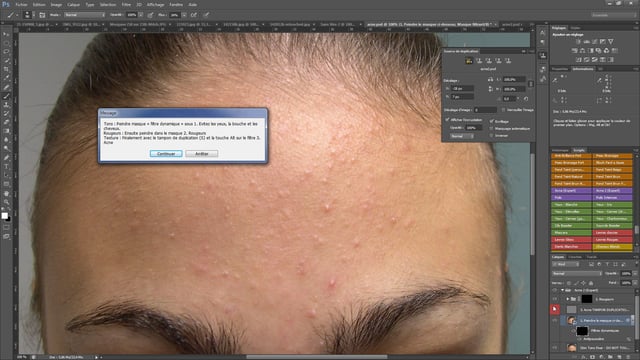Screen dimensions: 640x360
Task: Hide the Acne 2 (Expert) group
Action: coord(554,290)
